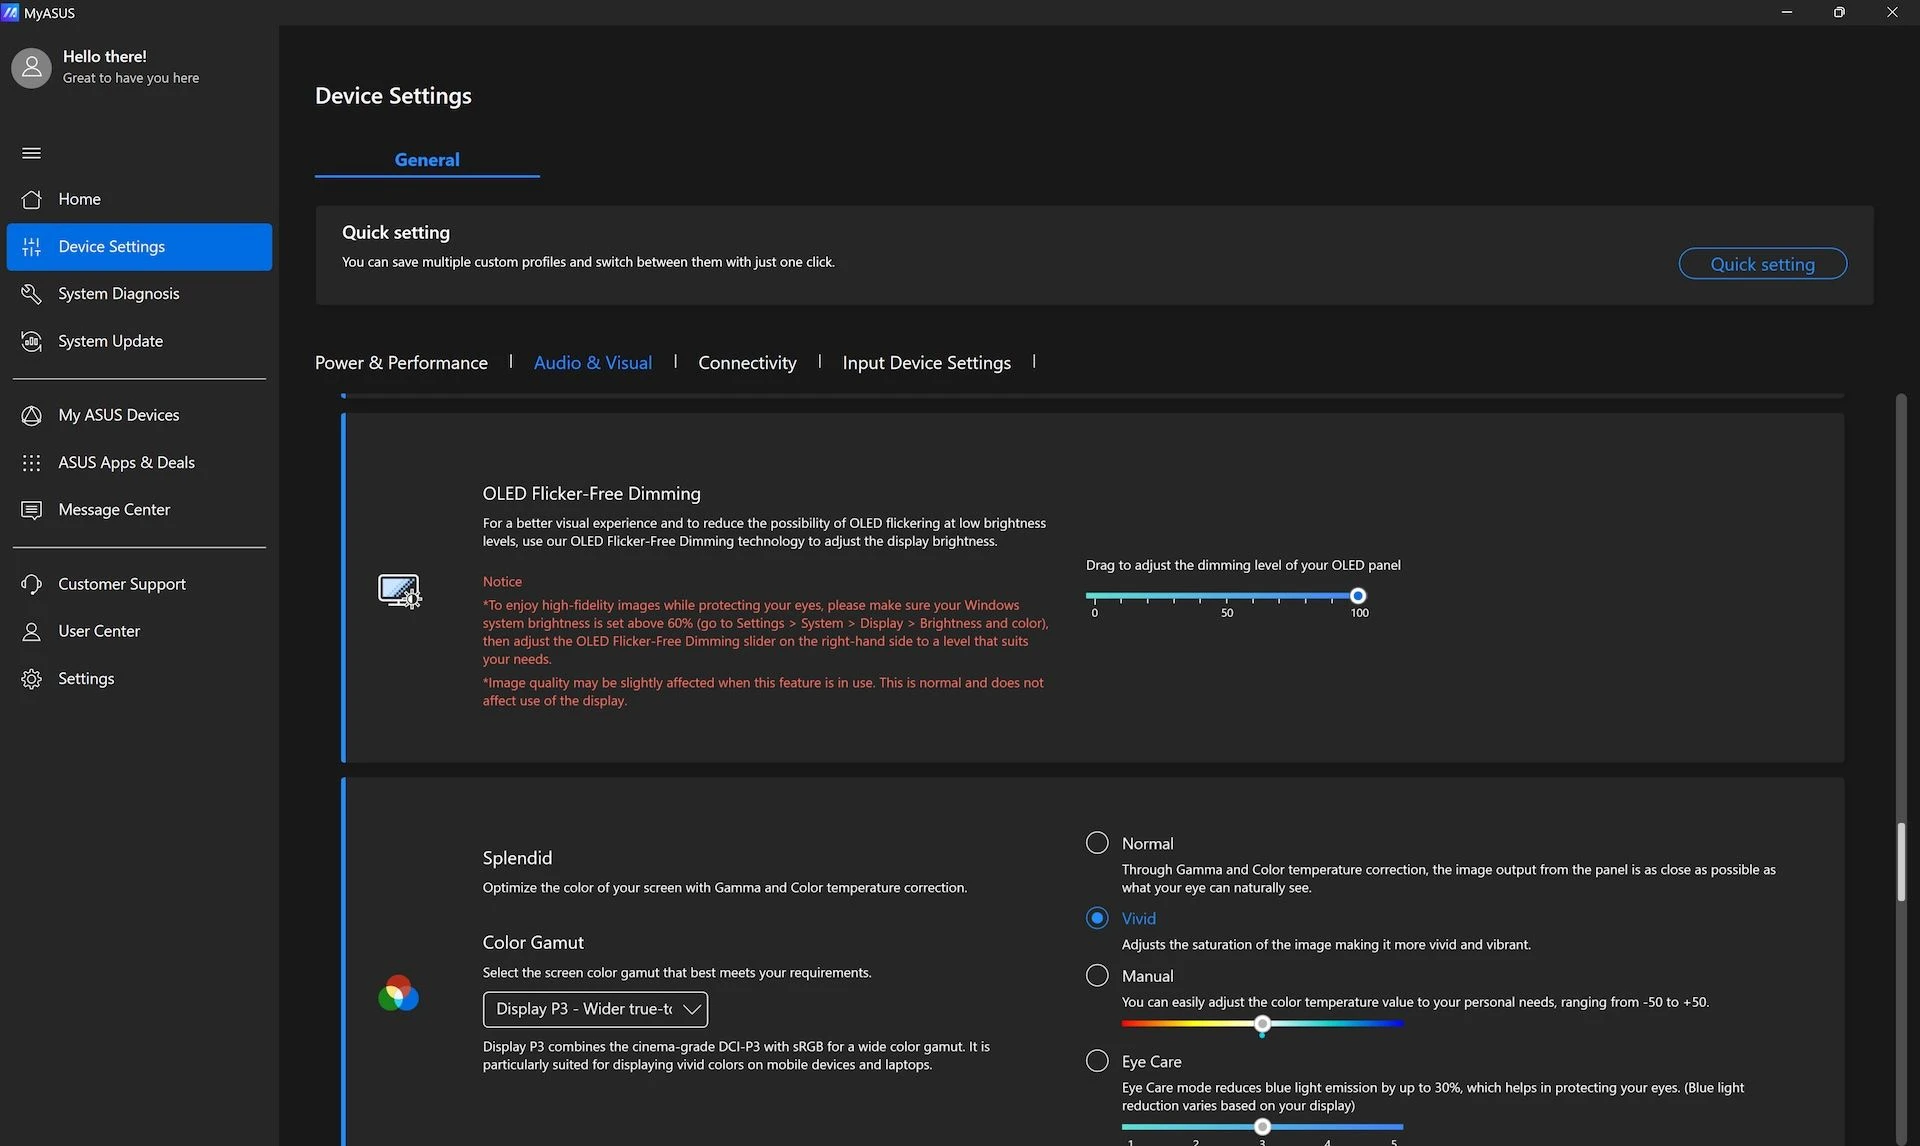Click the hamburger menu icon in sidebar
The image size is (1920, 1146).
31,153
